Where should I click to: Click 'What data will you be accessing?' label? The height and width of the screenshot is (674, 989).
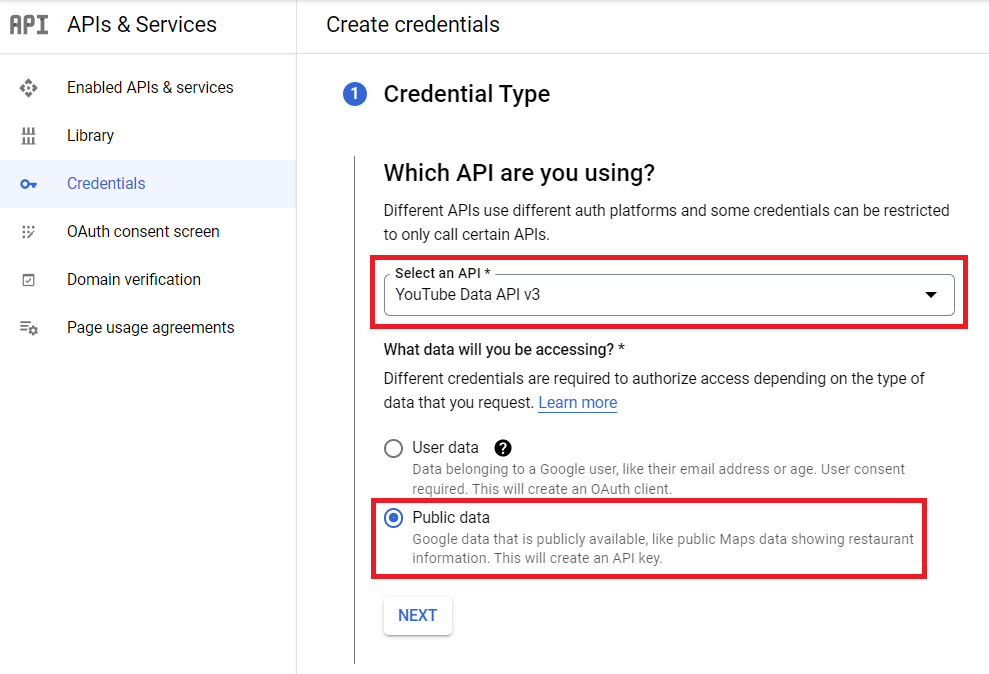504,349
